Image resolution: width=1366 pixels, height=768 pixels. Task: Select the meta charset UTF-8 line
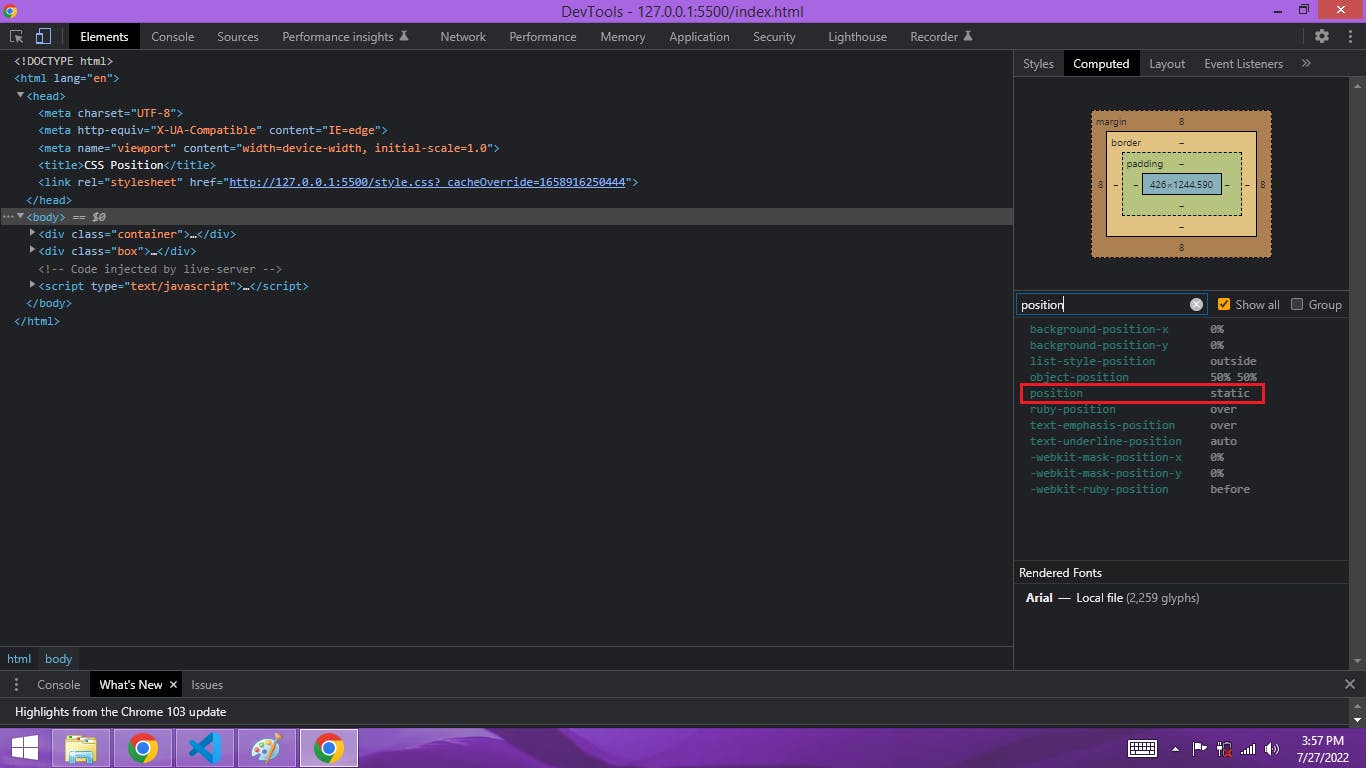110,113
